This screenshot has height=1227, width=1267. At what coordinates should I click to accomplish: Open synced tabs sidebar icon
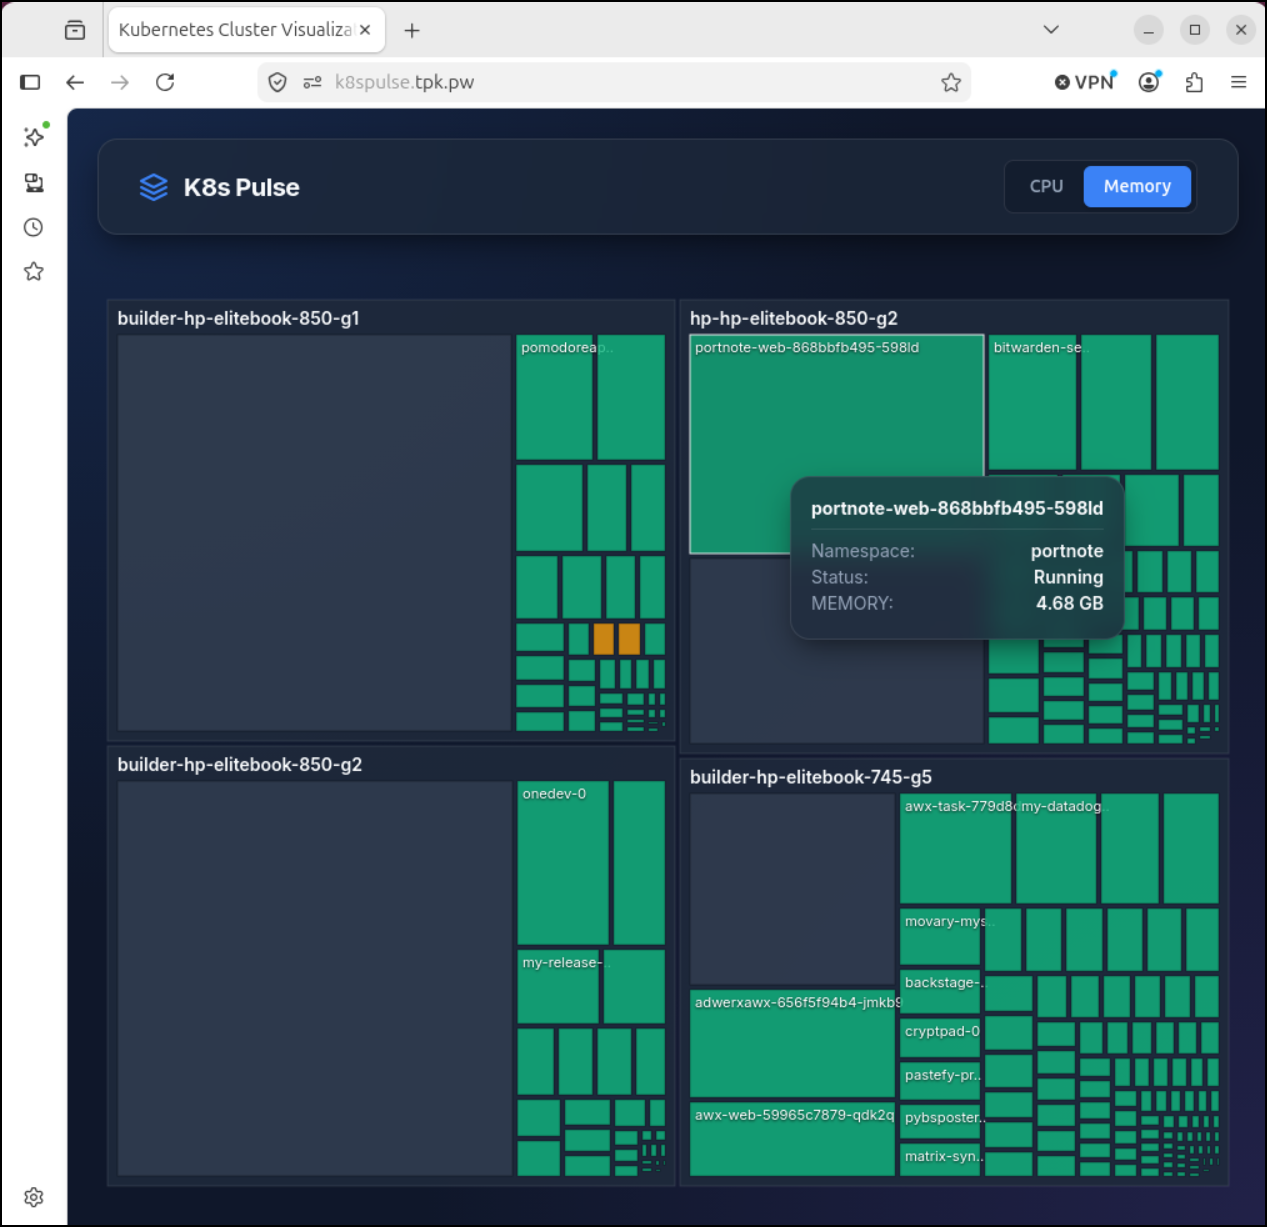click(34, 182)
